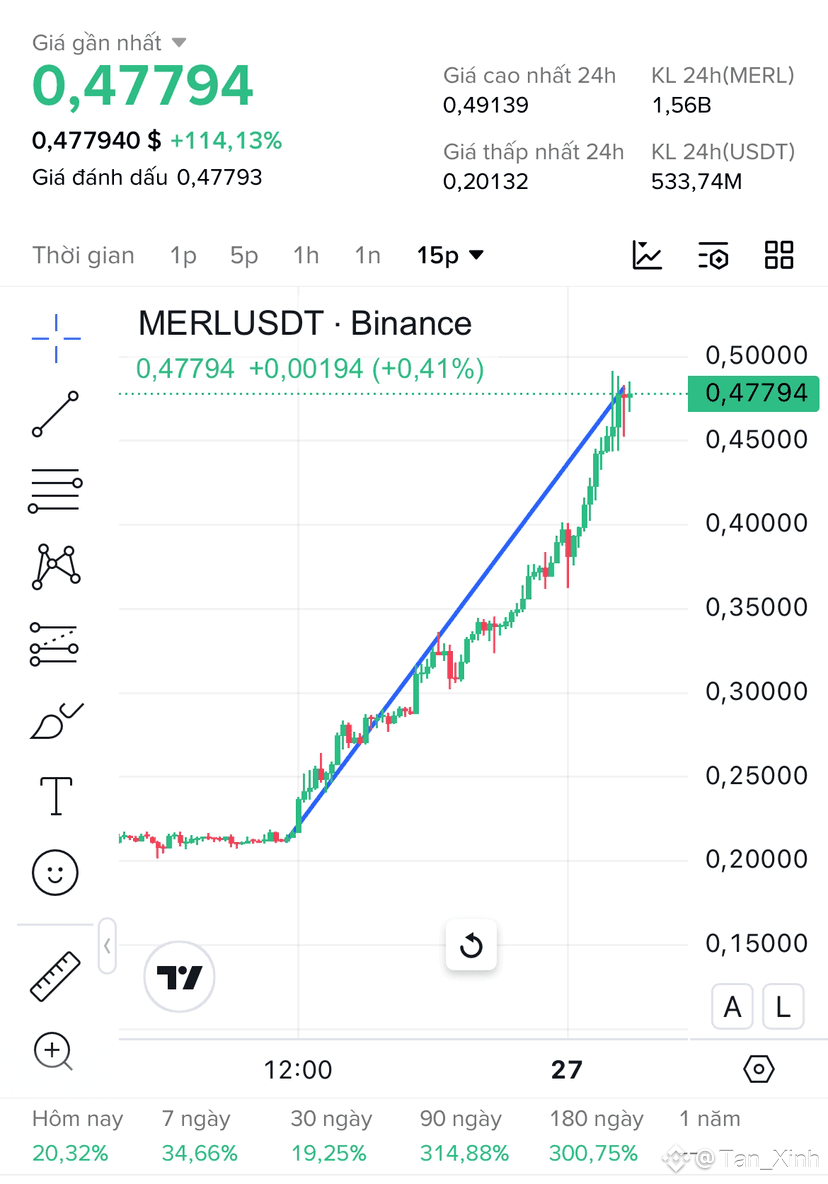828x1184 pixels.
Task: Select the XABCD pattern tool
Action: 56,566
